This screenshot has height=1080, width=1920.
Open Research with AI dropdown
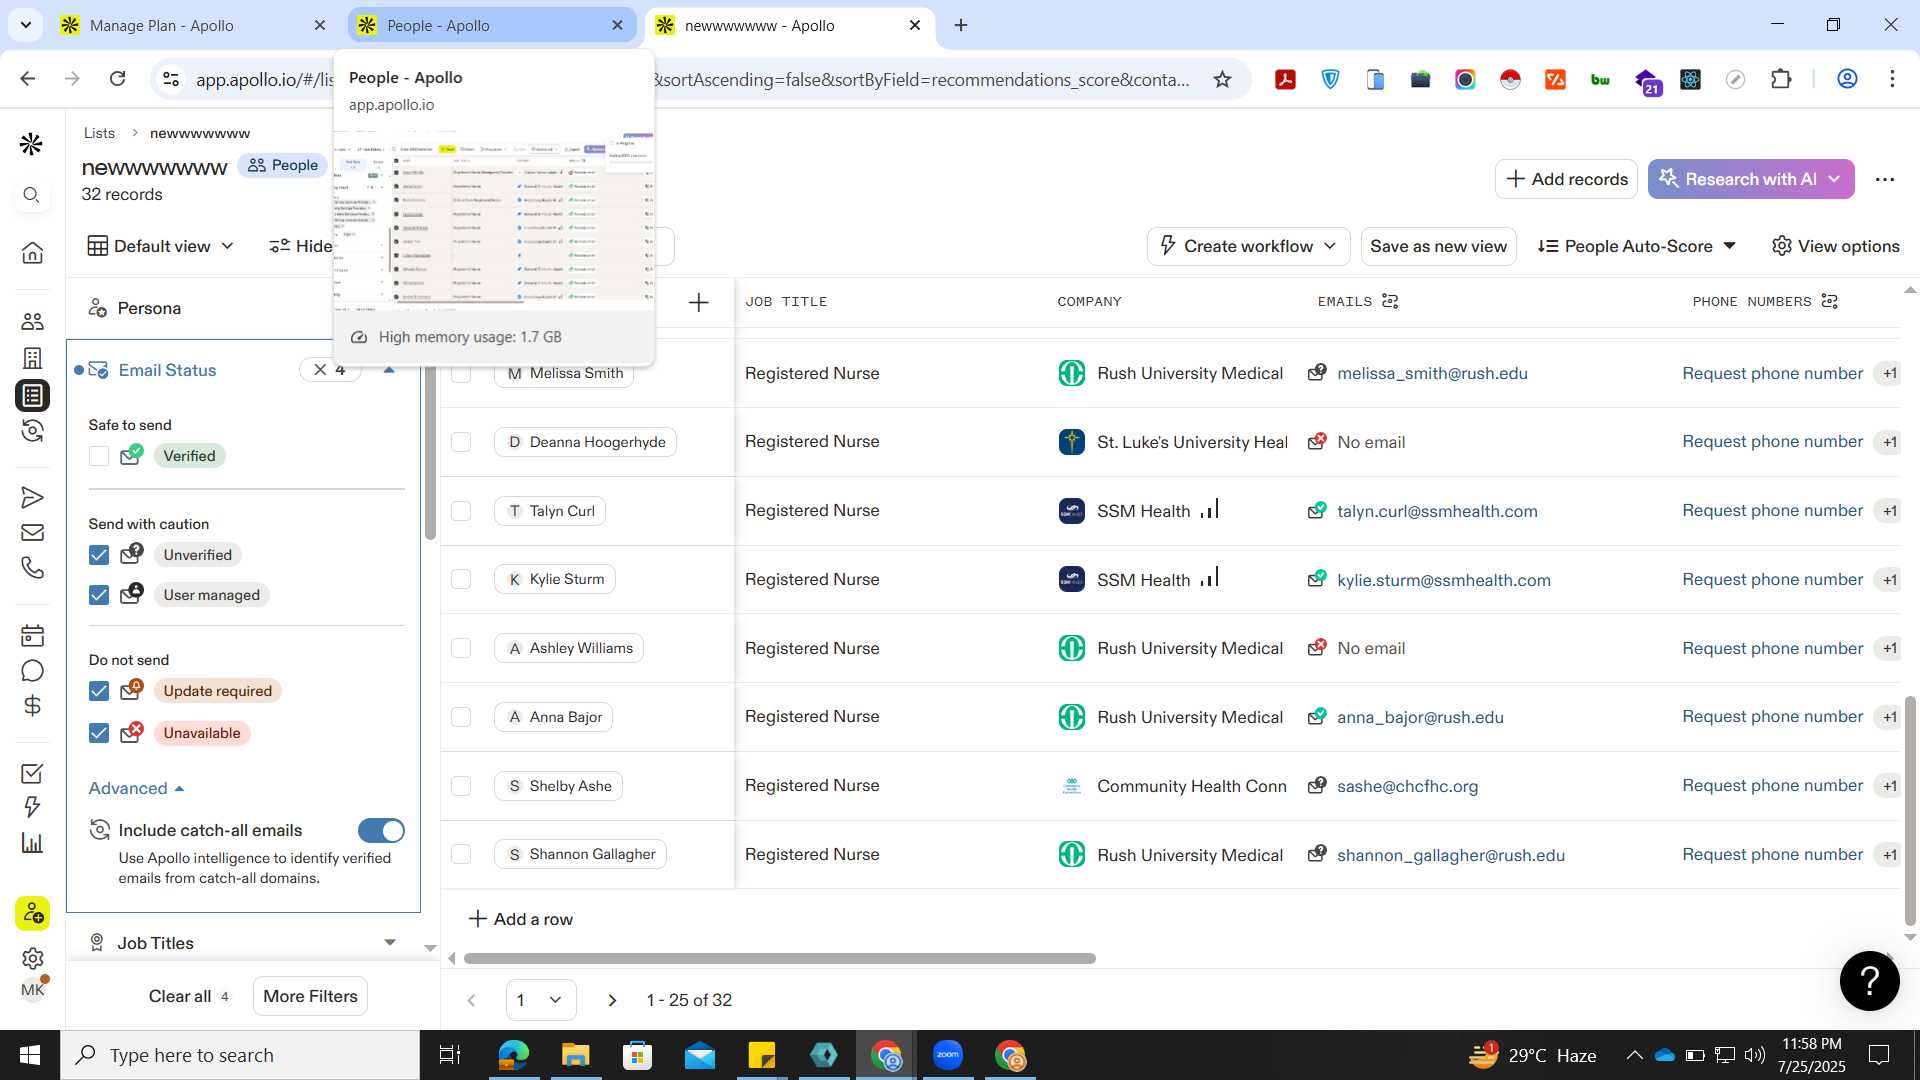pyautogui.click(x=1751, y=179)
